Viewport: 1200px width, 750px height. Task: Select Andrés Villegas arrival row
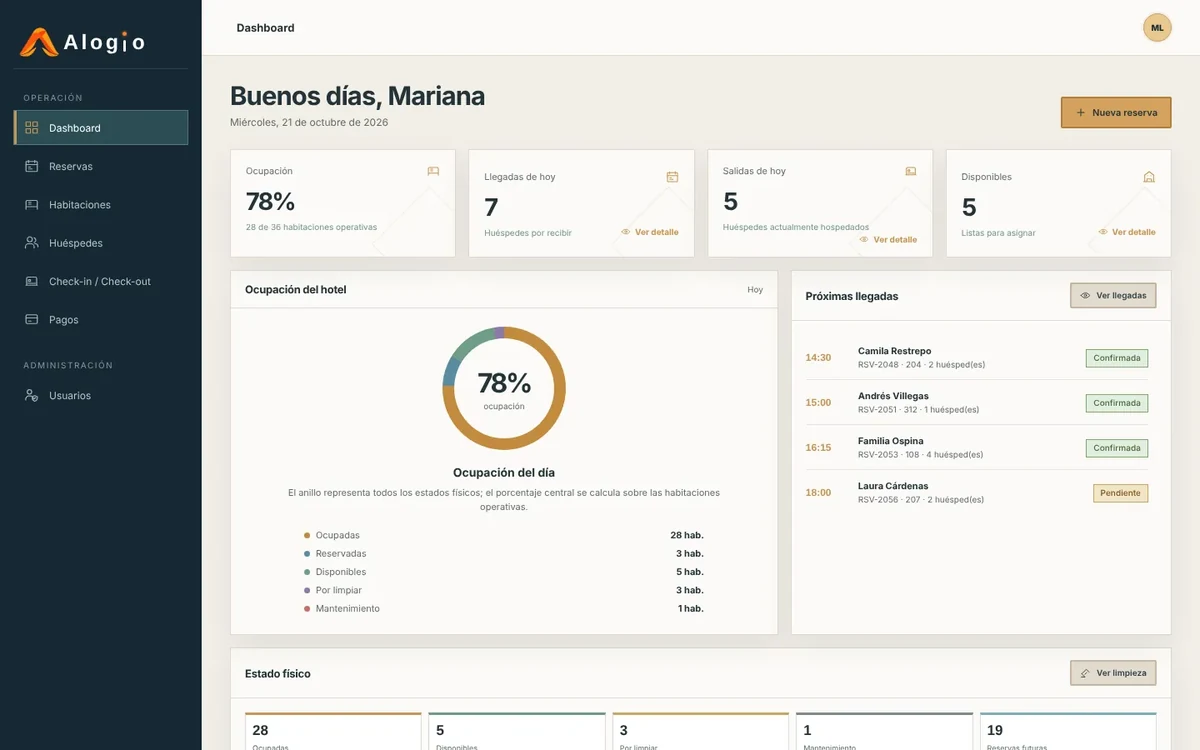point(977,403)
